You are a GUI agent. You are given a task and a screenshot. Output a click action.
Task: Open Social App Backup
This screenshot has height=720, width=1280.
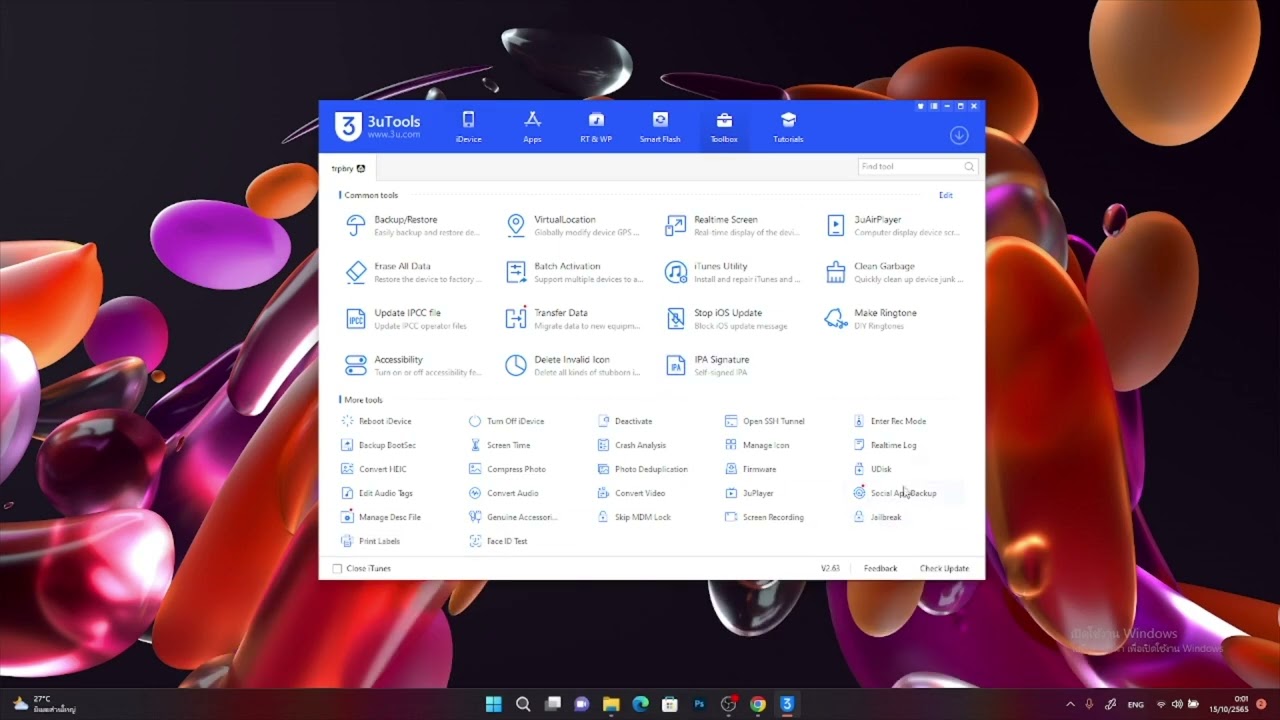896,493
